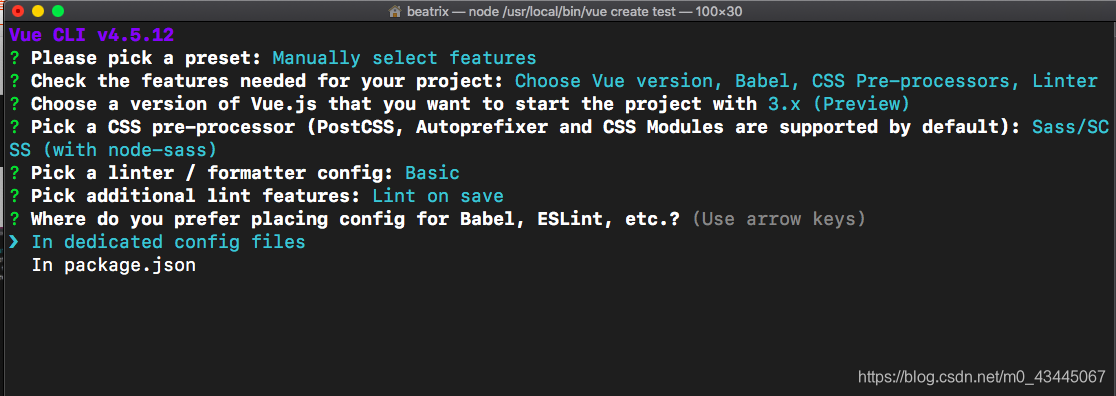Click the green question mark beside preset prompt
Screen dimensions: 1116x396
click(14, 58)
